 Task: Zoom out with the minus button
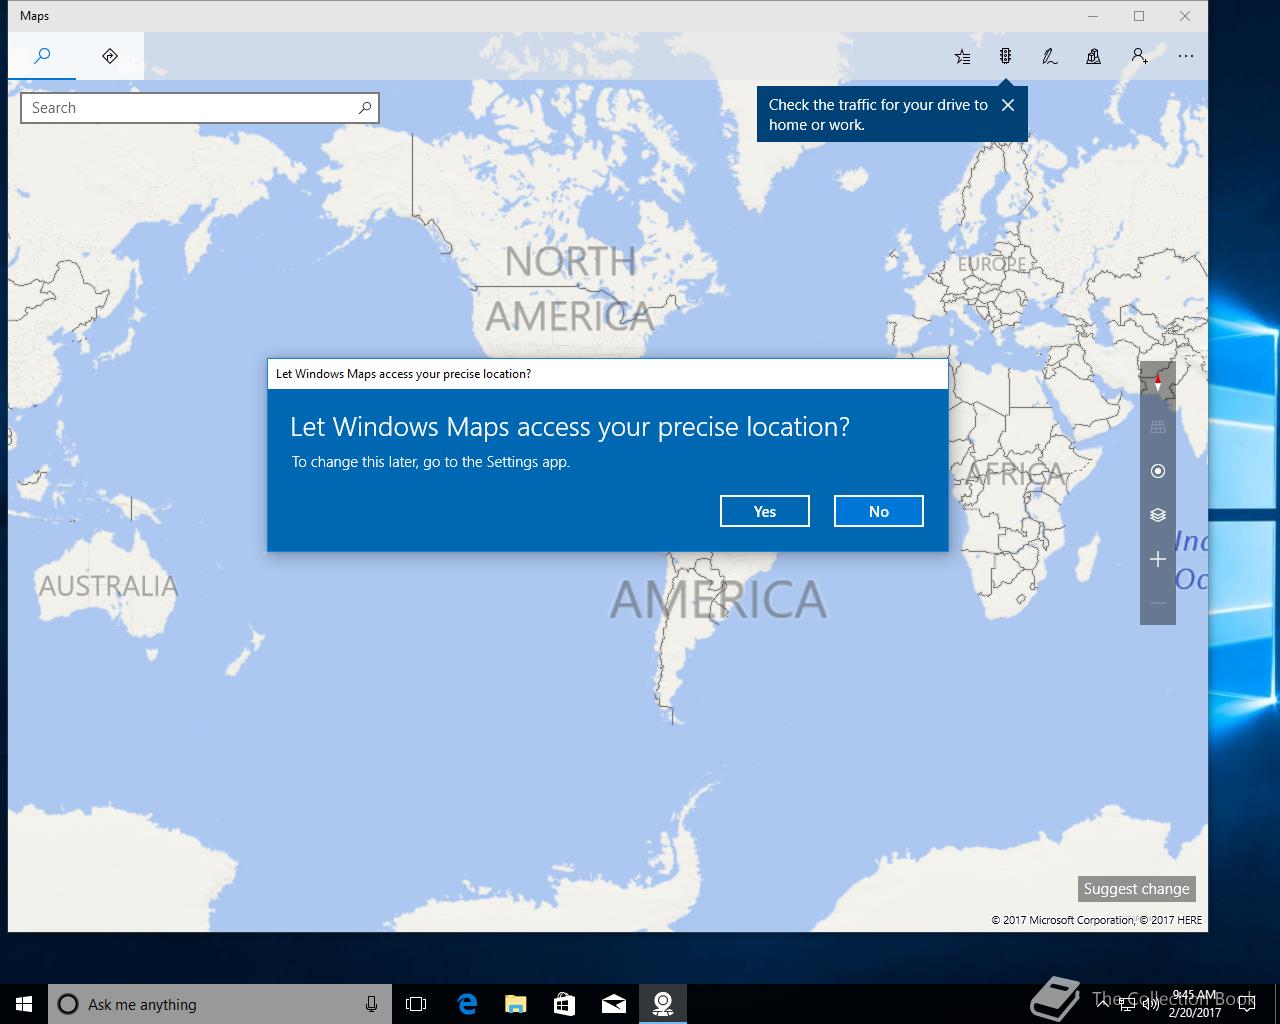tap(1158, 603)
